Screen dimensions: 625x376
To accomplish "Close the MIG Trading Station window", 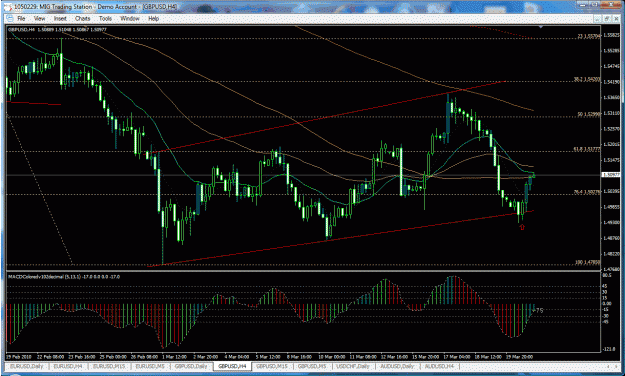I will tap(611, 5).
